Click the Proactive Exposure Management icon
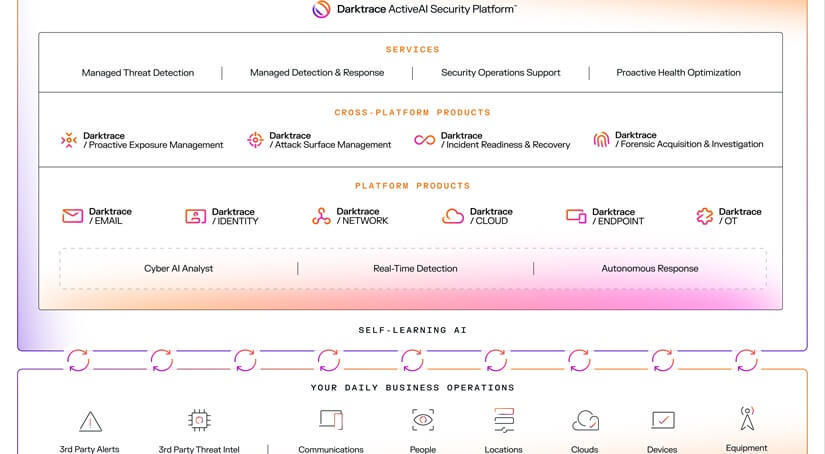 tap(69, 140)
